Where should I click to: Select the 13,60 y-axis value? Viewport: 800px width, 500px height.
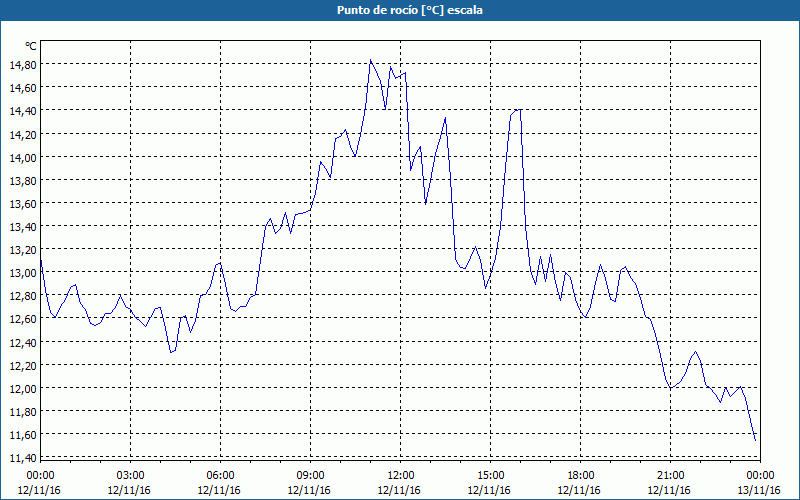pos(22,204)
